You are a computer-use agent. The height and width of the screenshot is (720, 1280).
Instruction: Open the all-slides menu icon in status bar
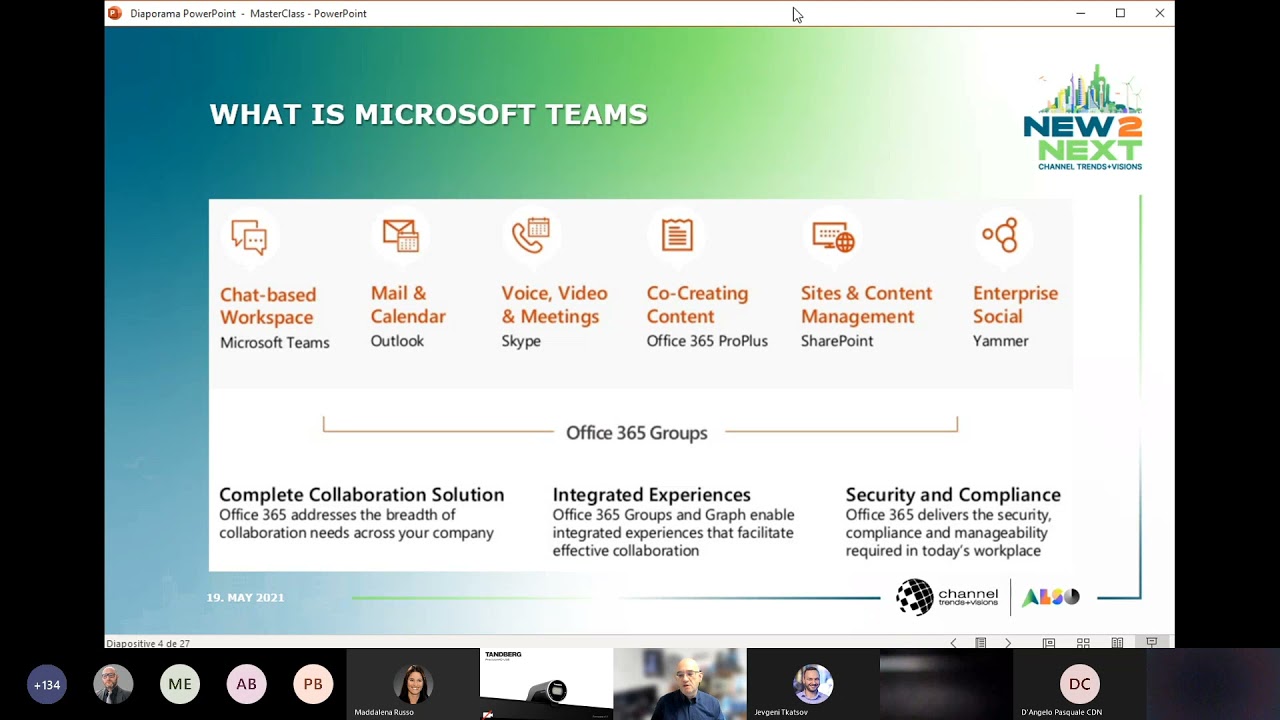coord(981,643)
